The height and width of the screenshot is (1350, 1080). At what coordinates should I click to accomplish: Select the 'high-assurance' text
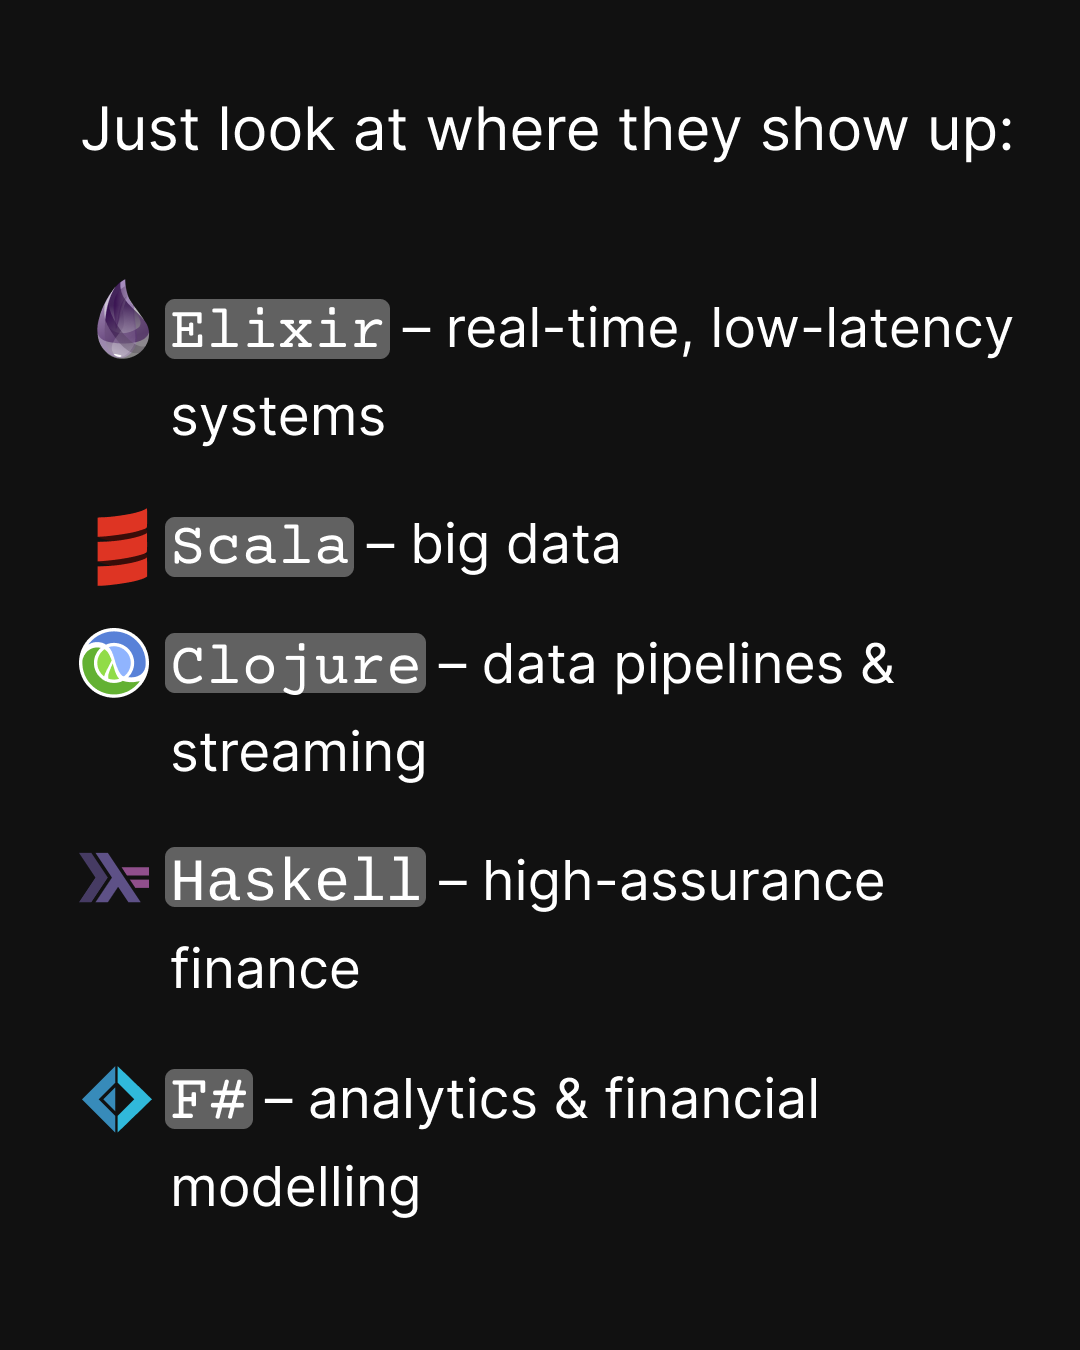tap(683, 881)
